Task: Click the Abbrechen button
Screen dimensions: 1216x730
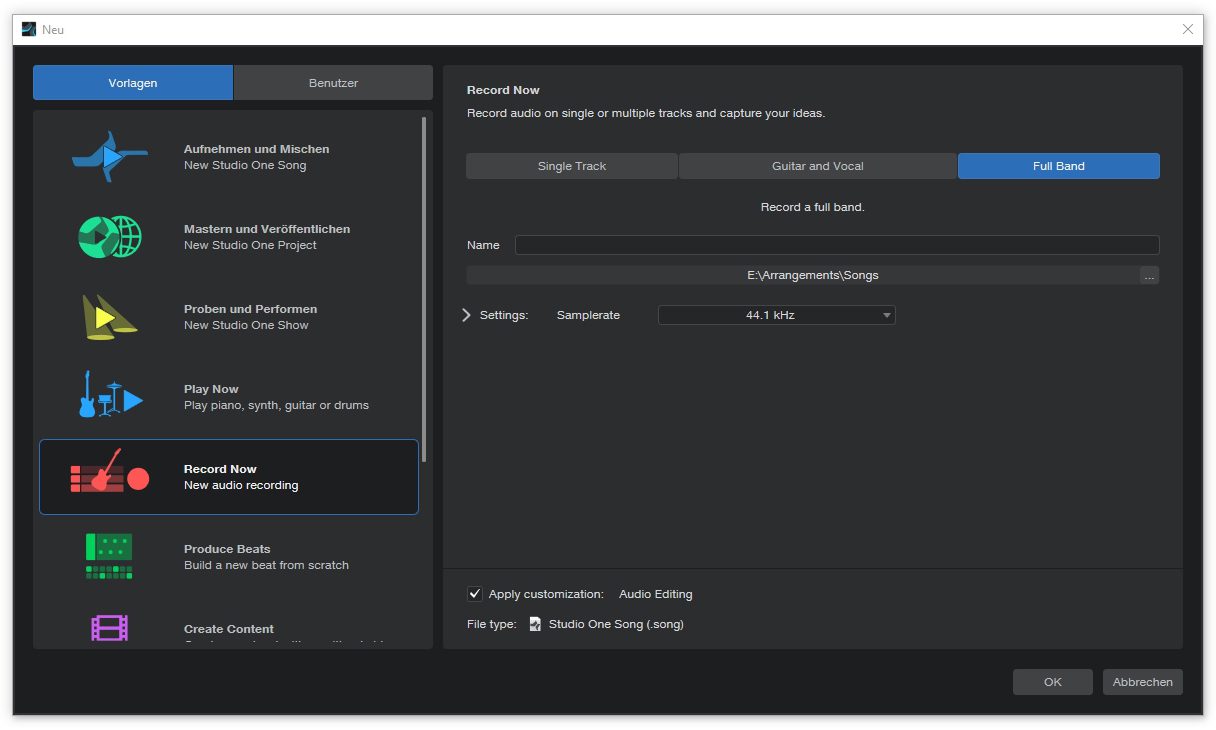Action: click(1142, 682)
